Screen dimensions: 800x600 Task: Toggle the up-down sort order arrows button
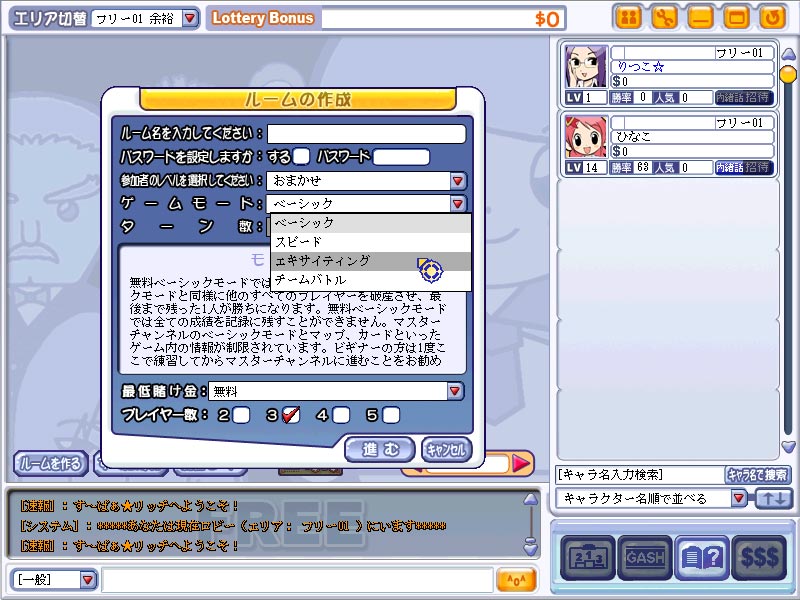(773, 498)
